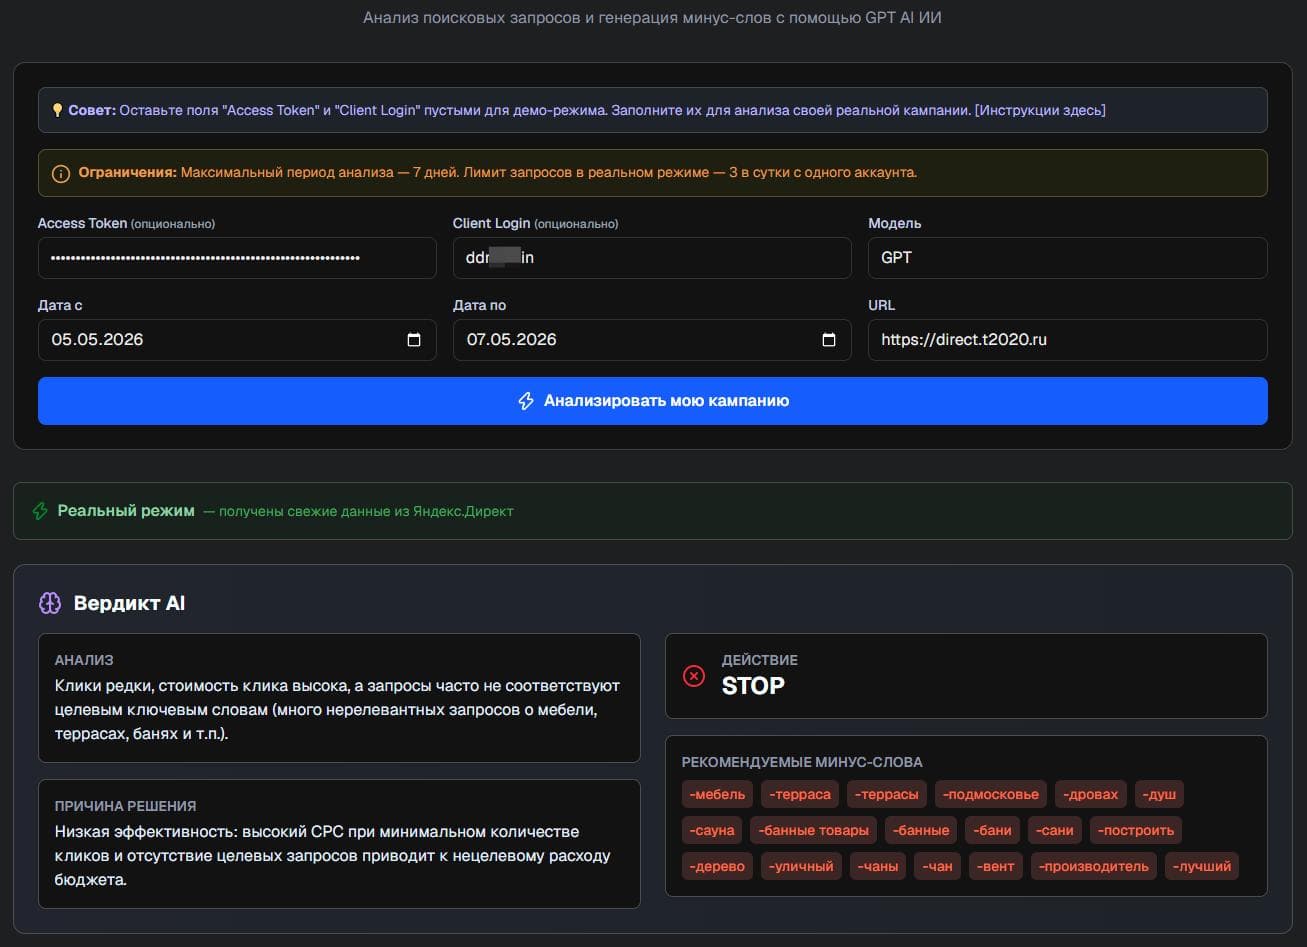Click the red cross STOP icon
Viewport: 1307px width, 947px height.
pos(694,676)
